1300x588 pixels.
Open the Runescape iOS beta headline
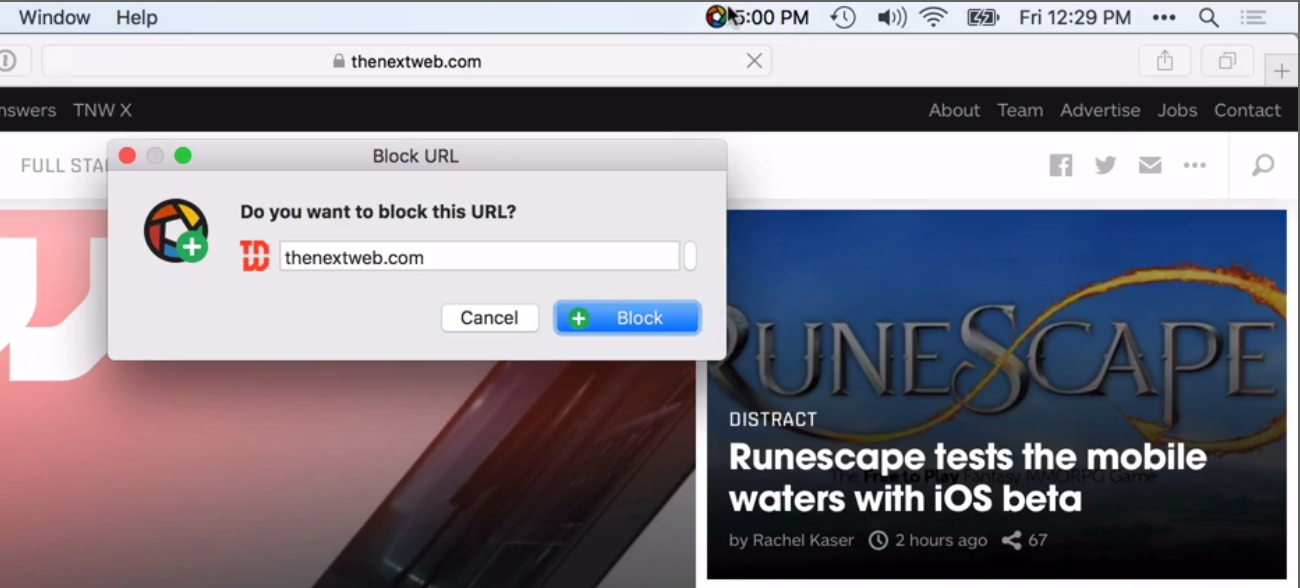(968, 477)
